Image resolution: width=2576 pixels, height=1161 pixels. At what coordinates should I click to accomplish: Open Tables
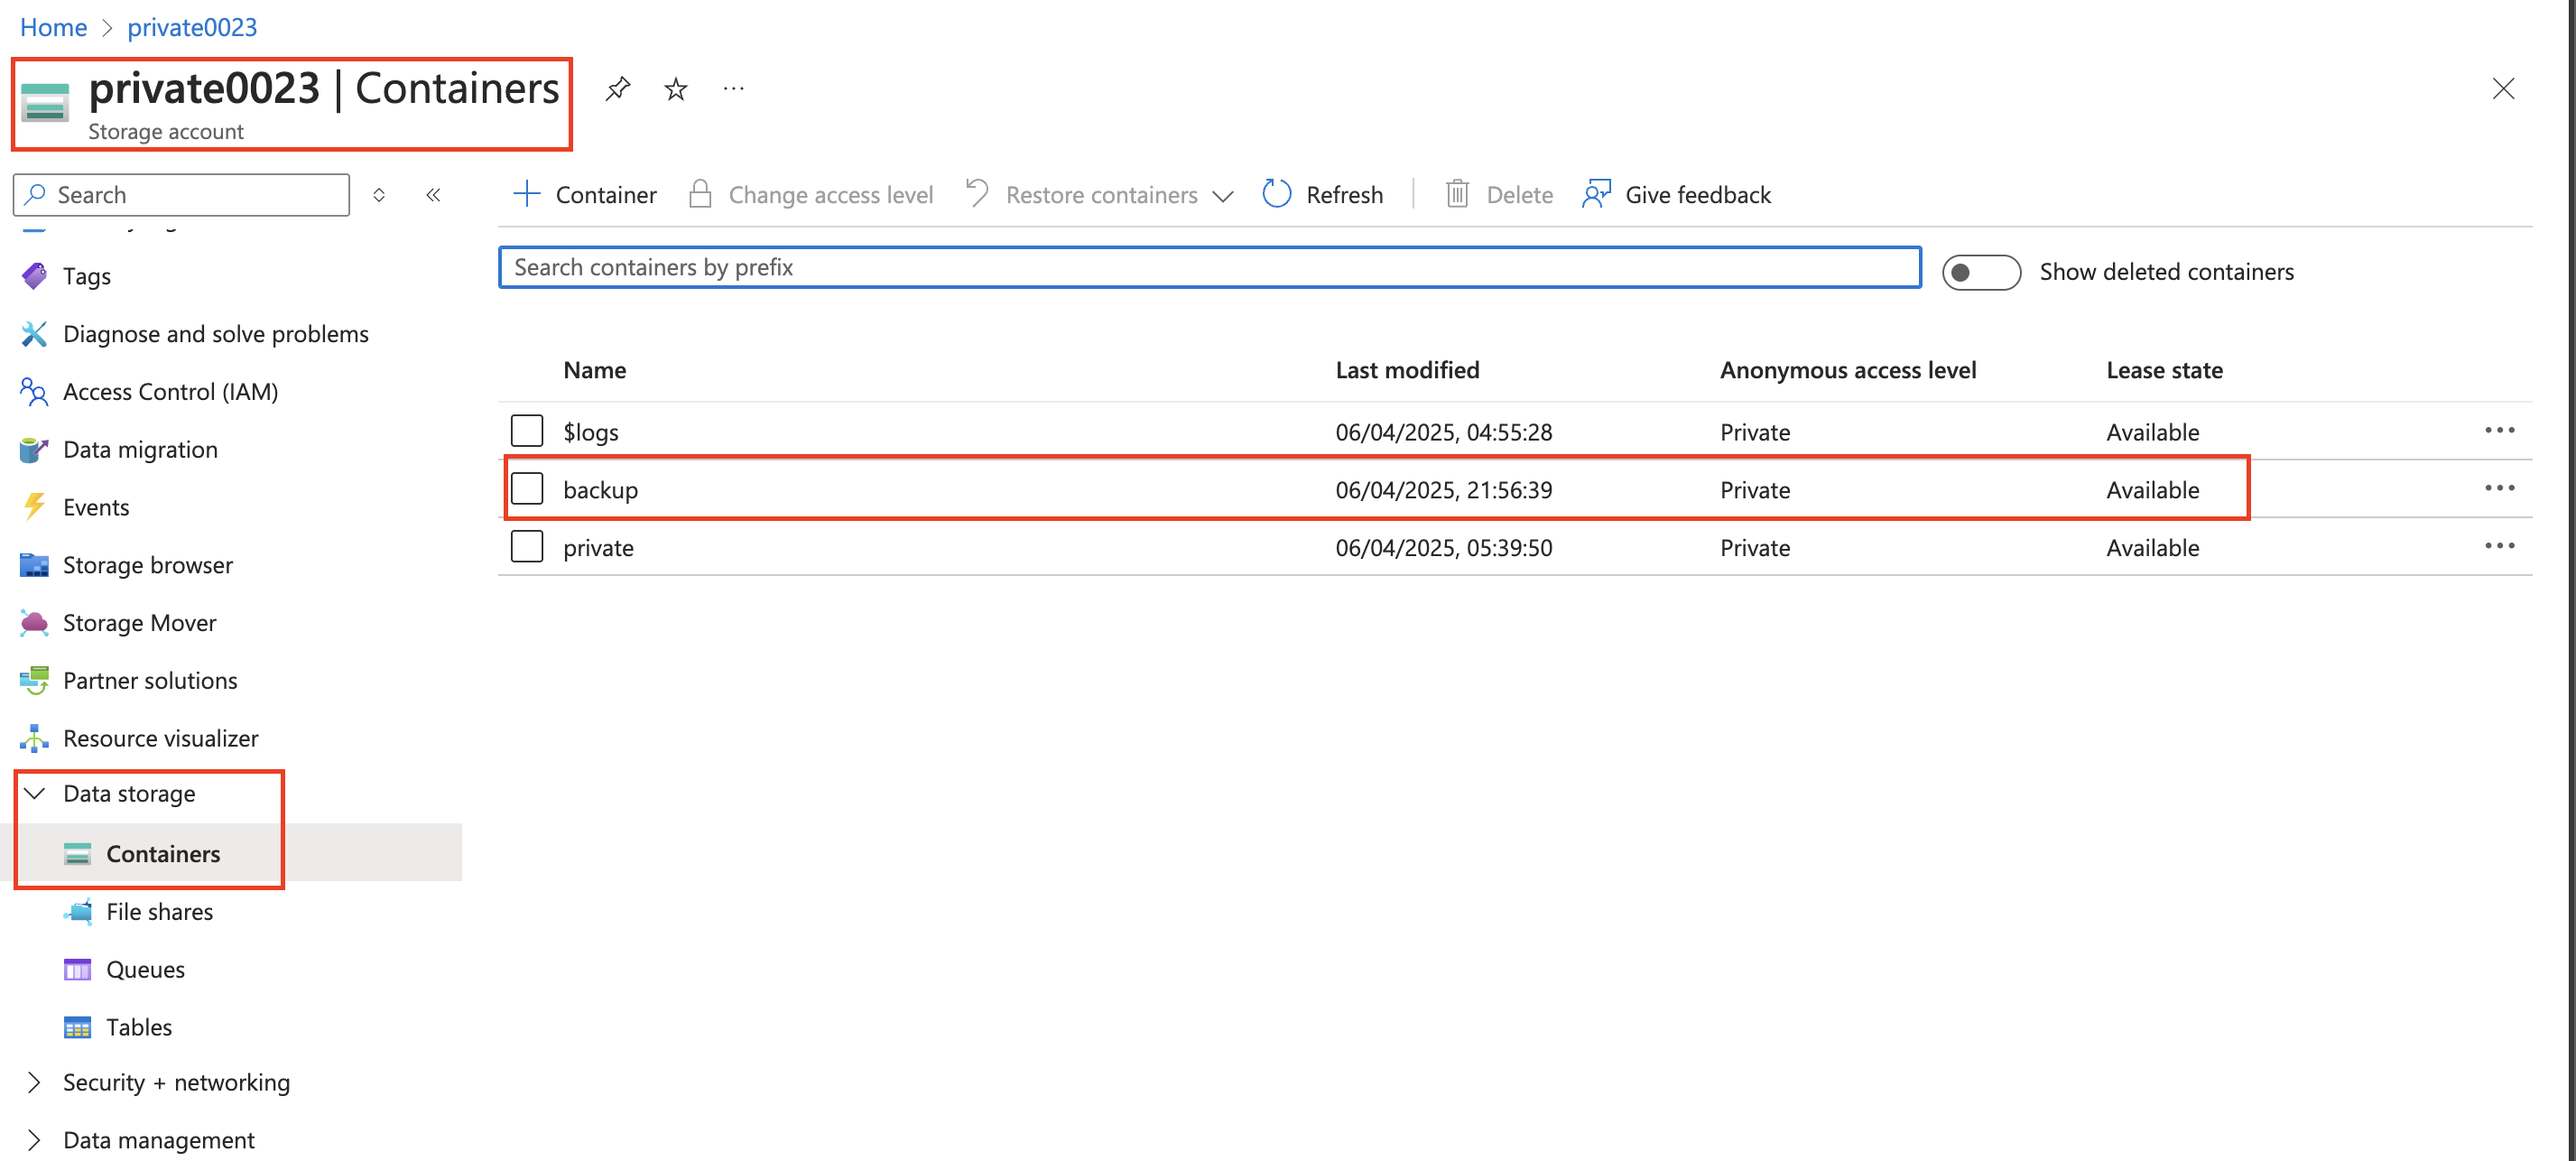click(x=139, y=1028)
